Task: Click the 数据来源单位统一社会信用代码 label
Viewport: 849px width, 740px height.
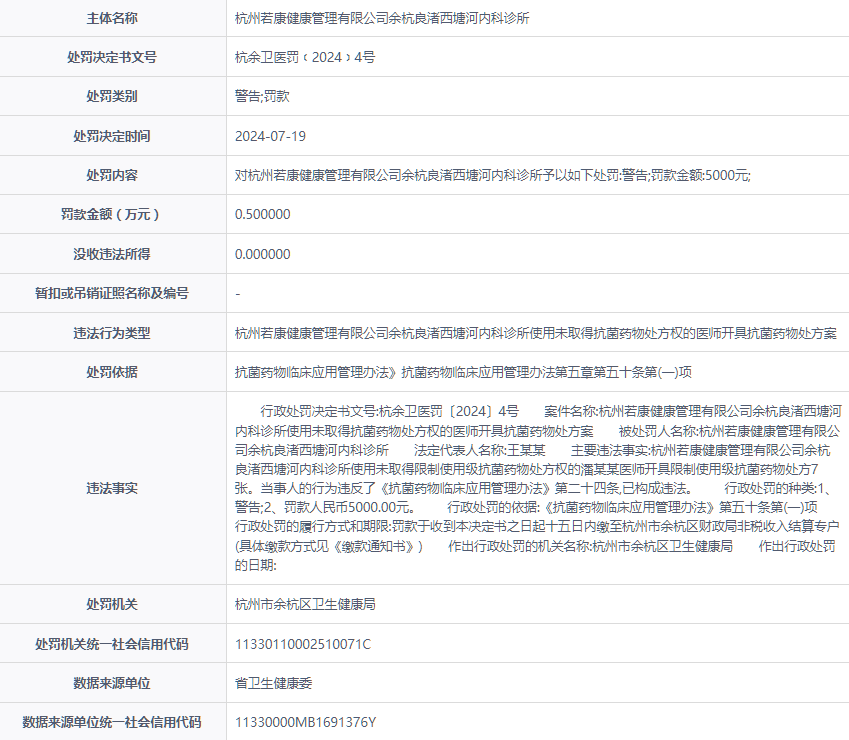Action: [x=112, y=722]
